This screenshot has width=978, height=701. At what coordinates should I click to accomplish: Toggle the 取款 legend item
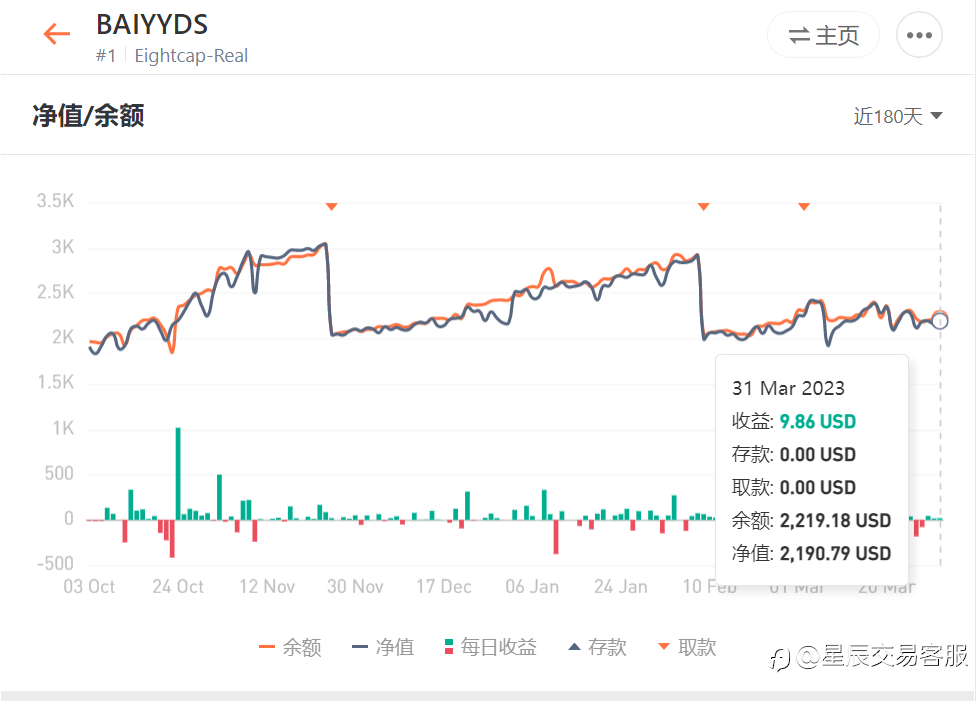(x=687, y=647)
